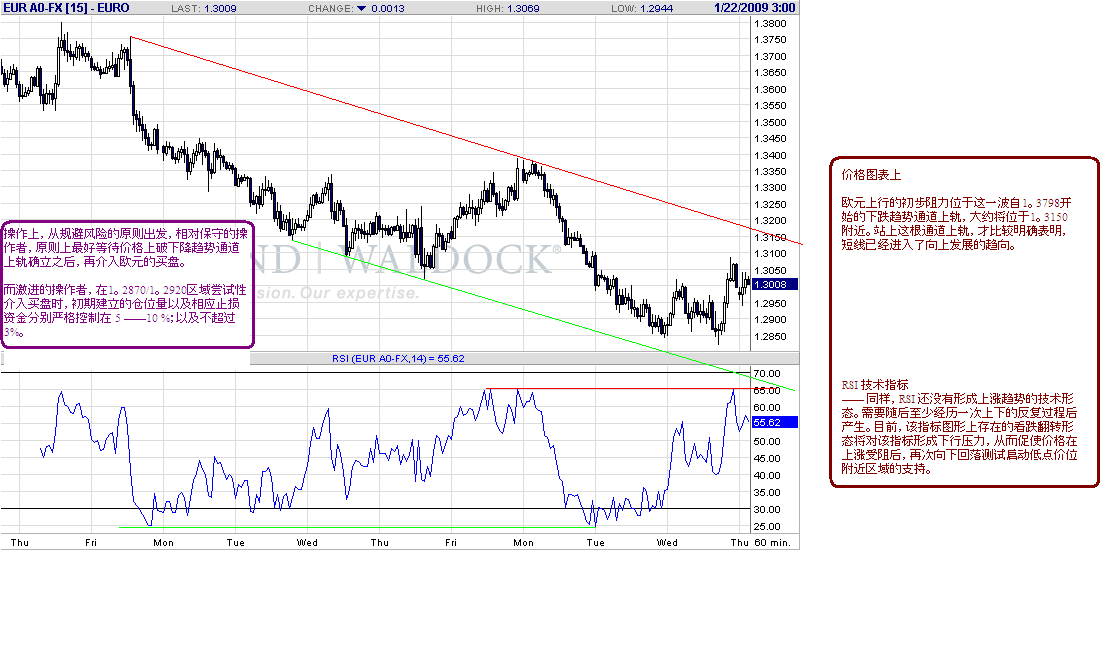Image resolution: width=1104 pixels, height=668 pixels.
Task: Click the chart title EUR A0-FX [15] - EURO
Action: 66,8
